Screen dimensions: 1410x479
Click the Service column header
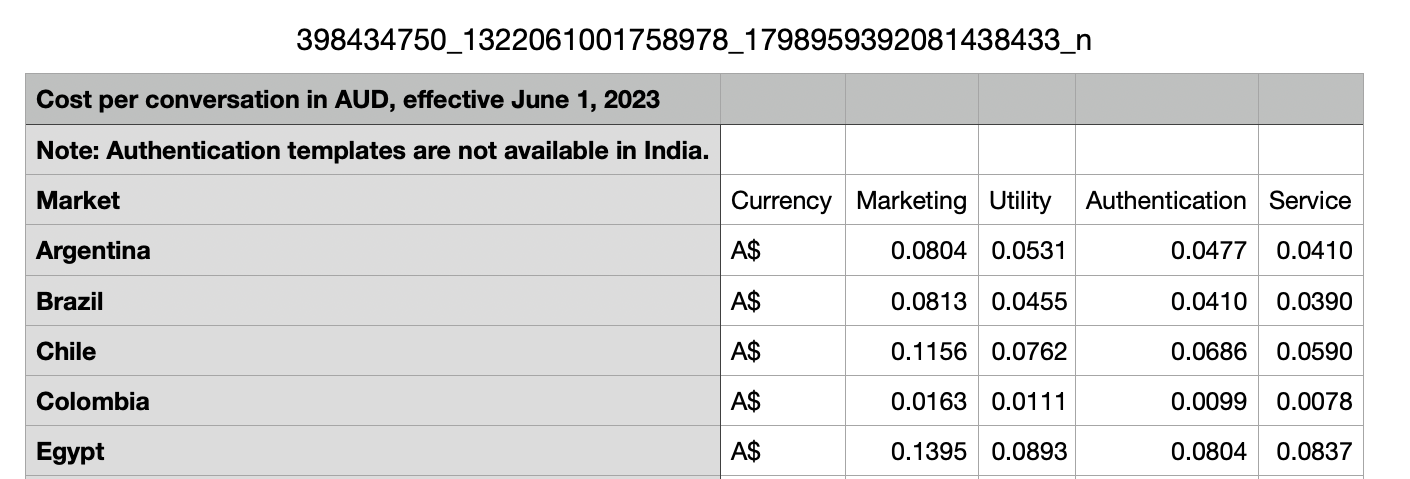tap(1309, 201)
